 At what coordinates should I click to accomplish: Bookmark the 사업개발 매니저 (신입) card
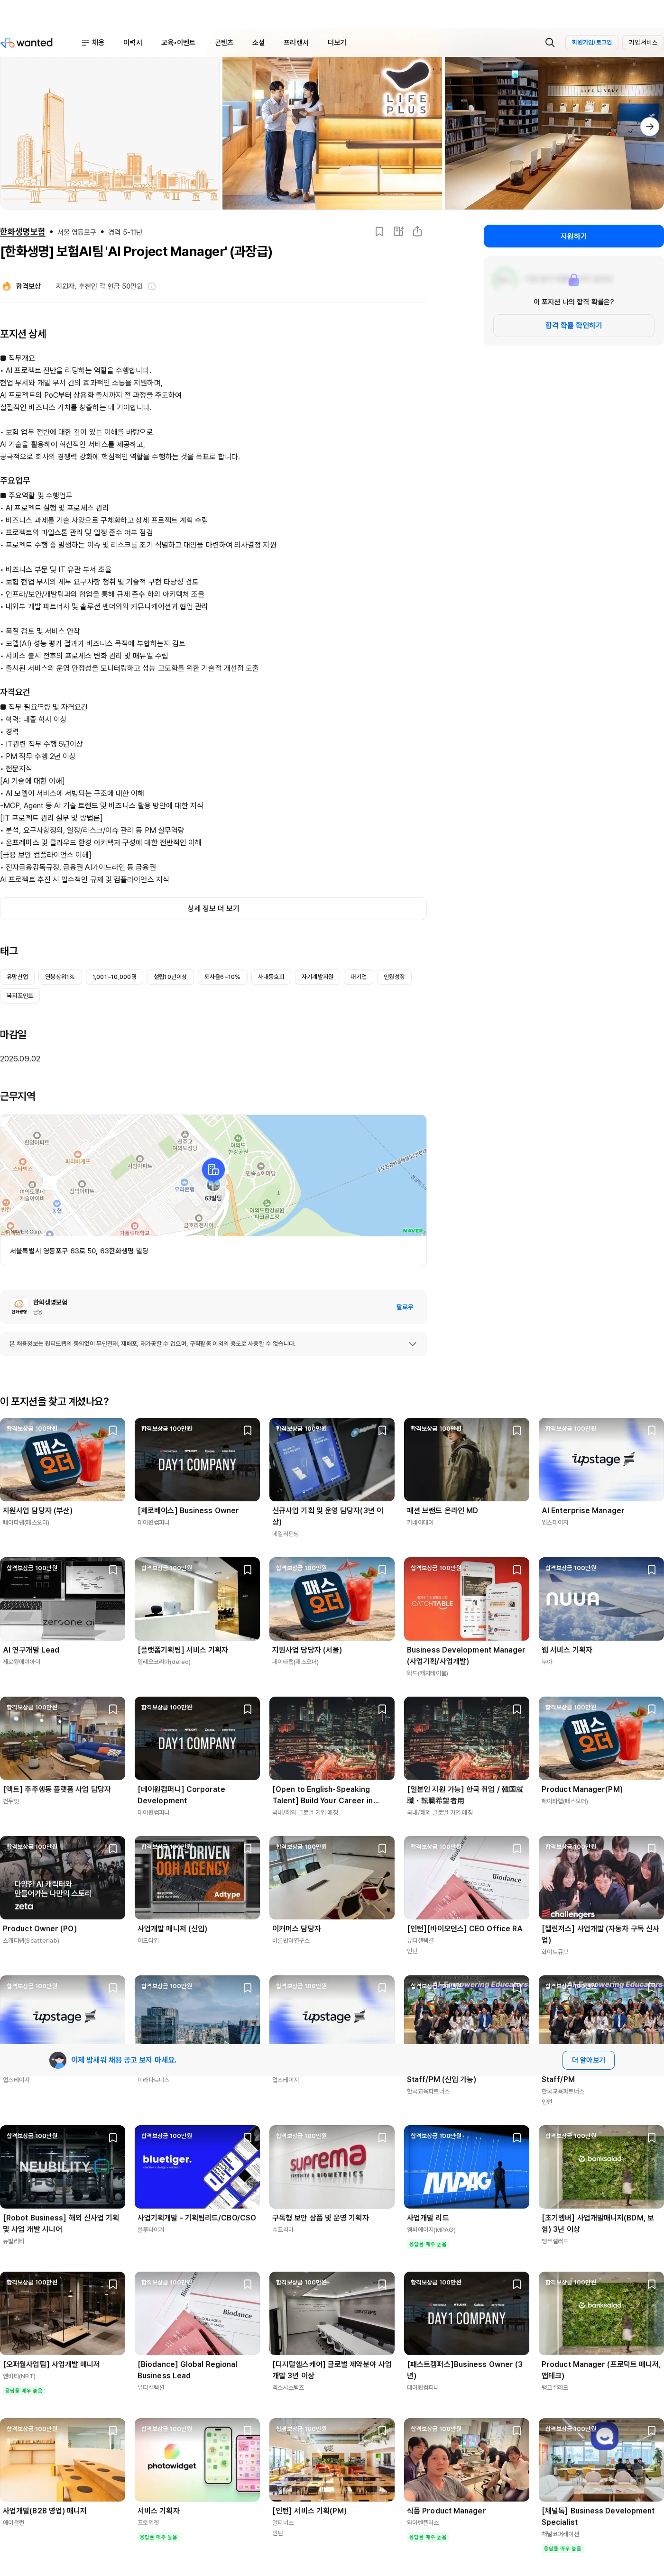point(247,1849)
